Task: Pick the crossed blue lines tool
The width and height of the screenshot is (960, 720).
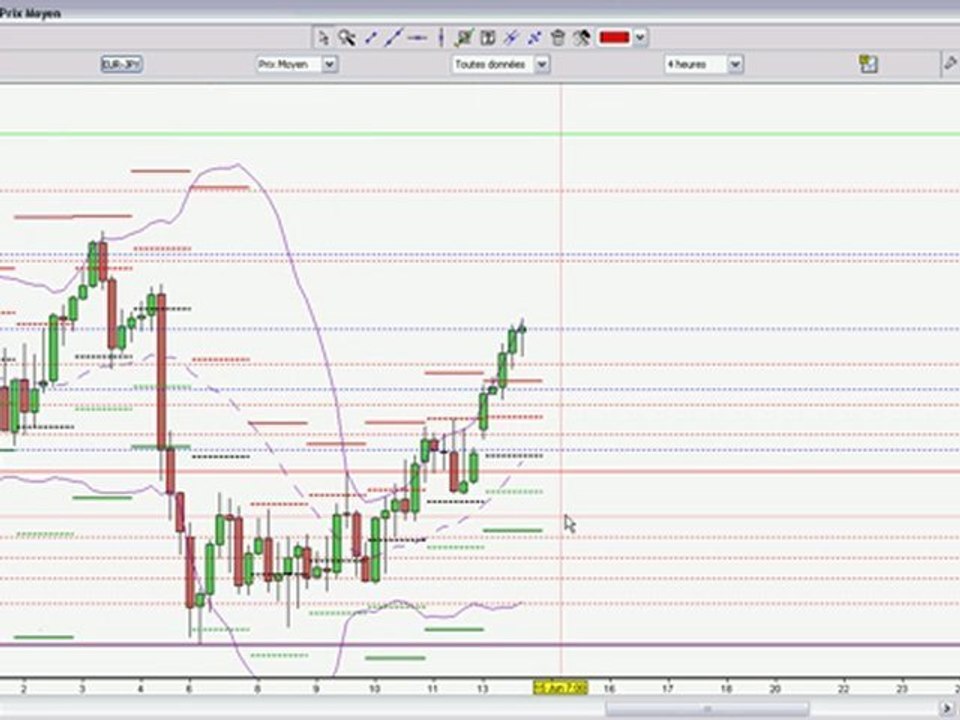Action: click(511, 38)
